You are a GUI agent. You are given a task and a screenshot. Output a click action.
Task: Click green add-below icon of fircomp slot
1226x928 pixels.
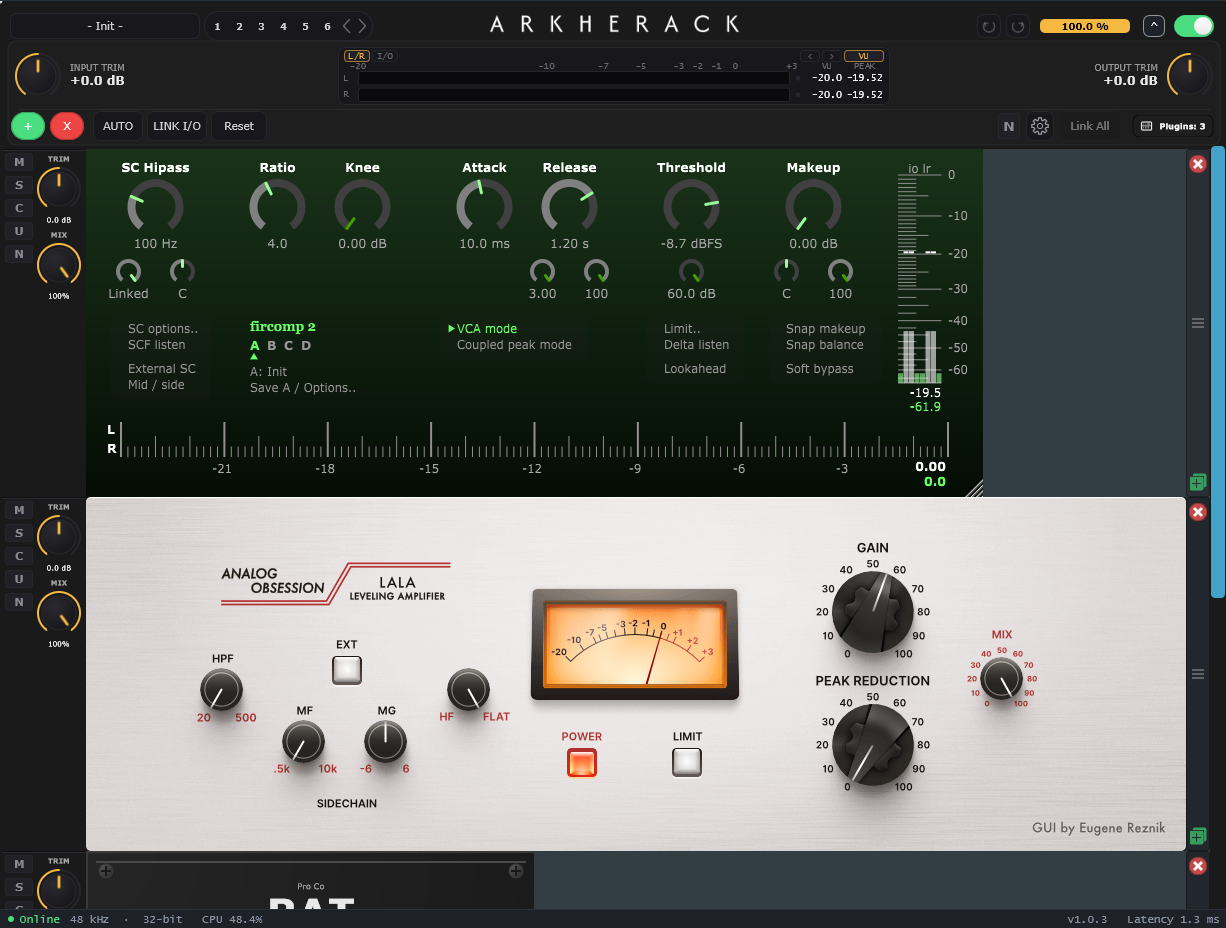coord(1198,482)
